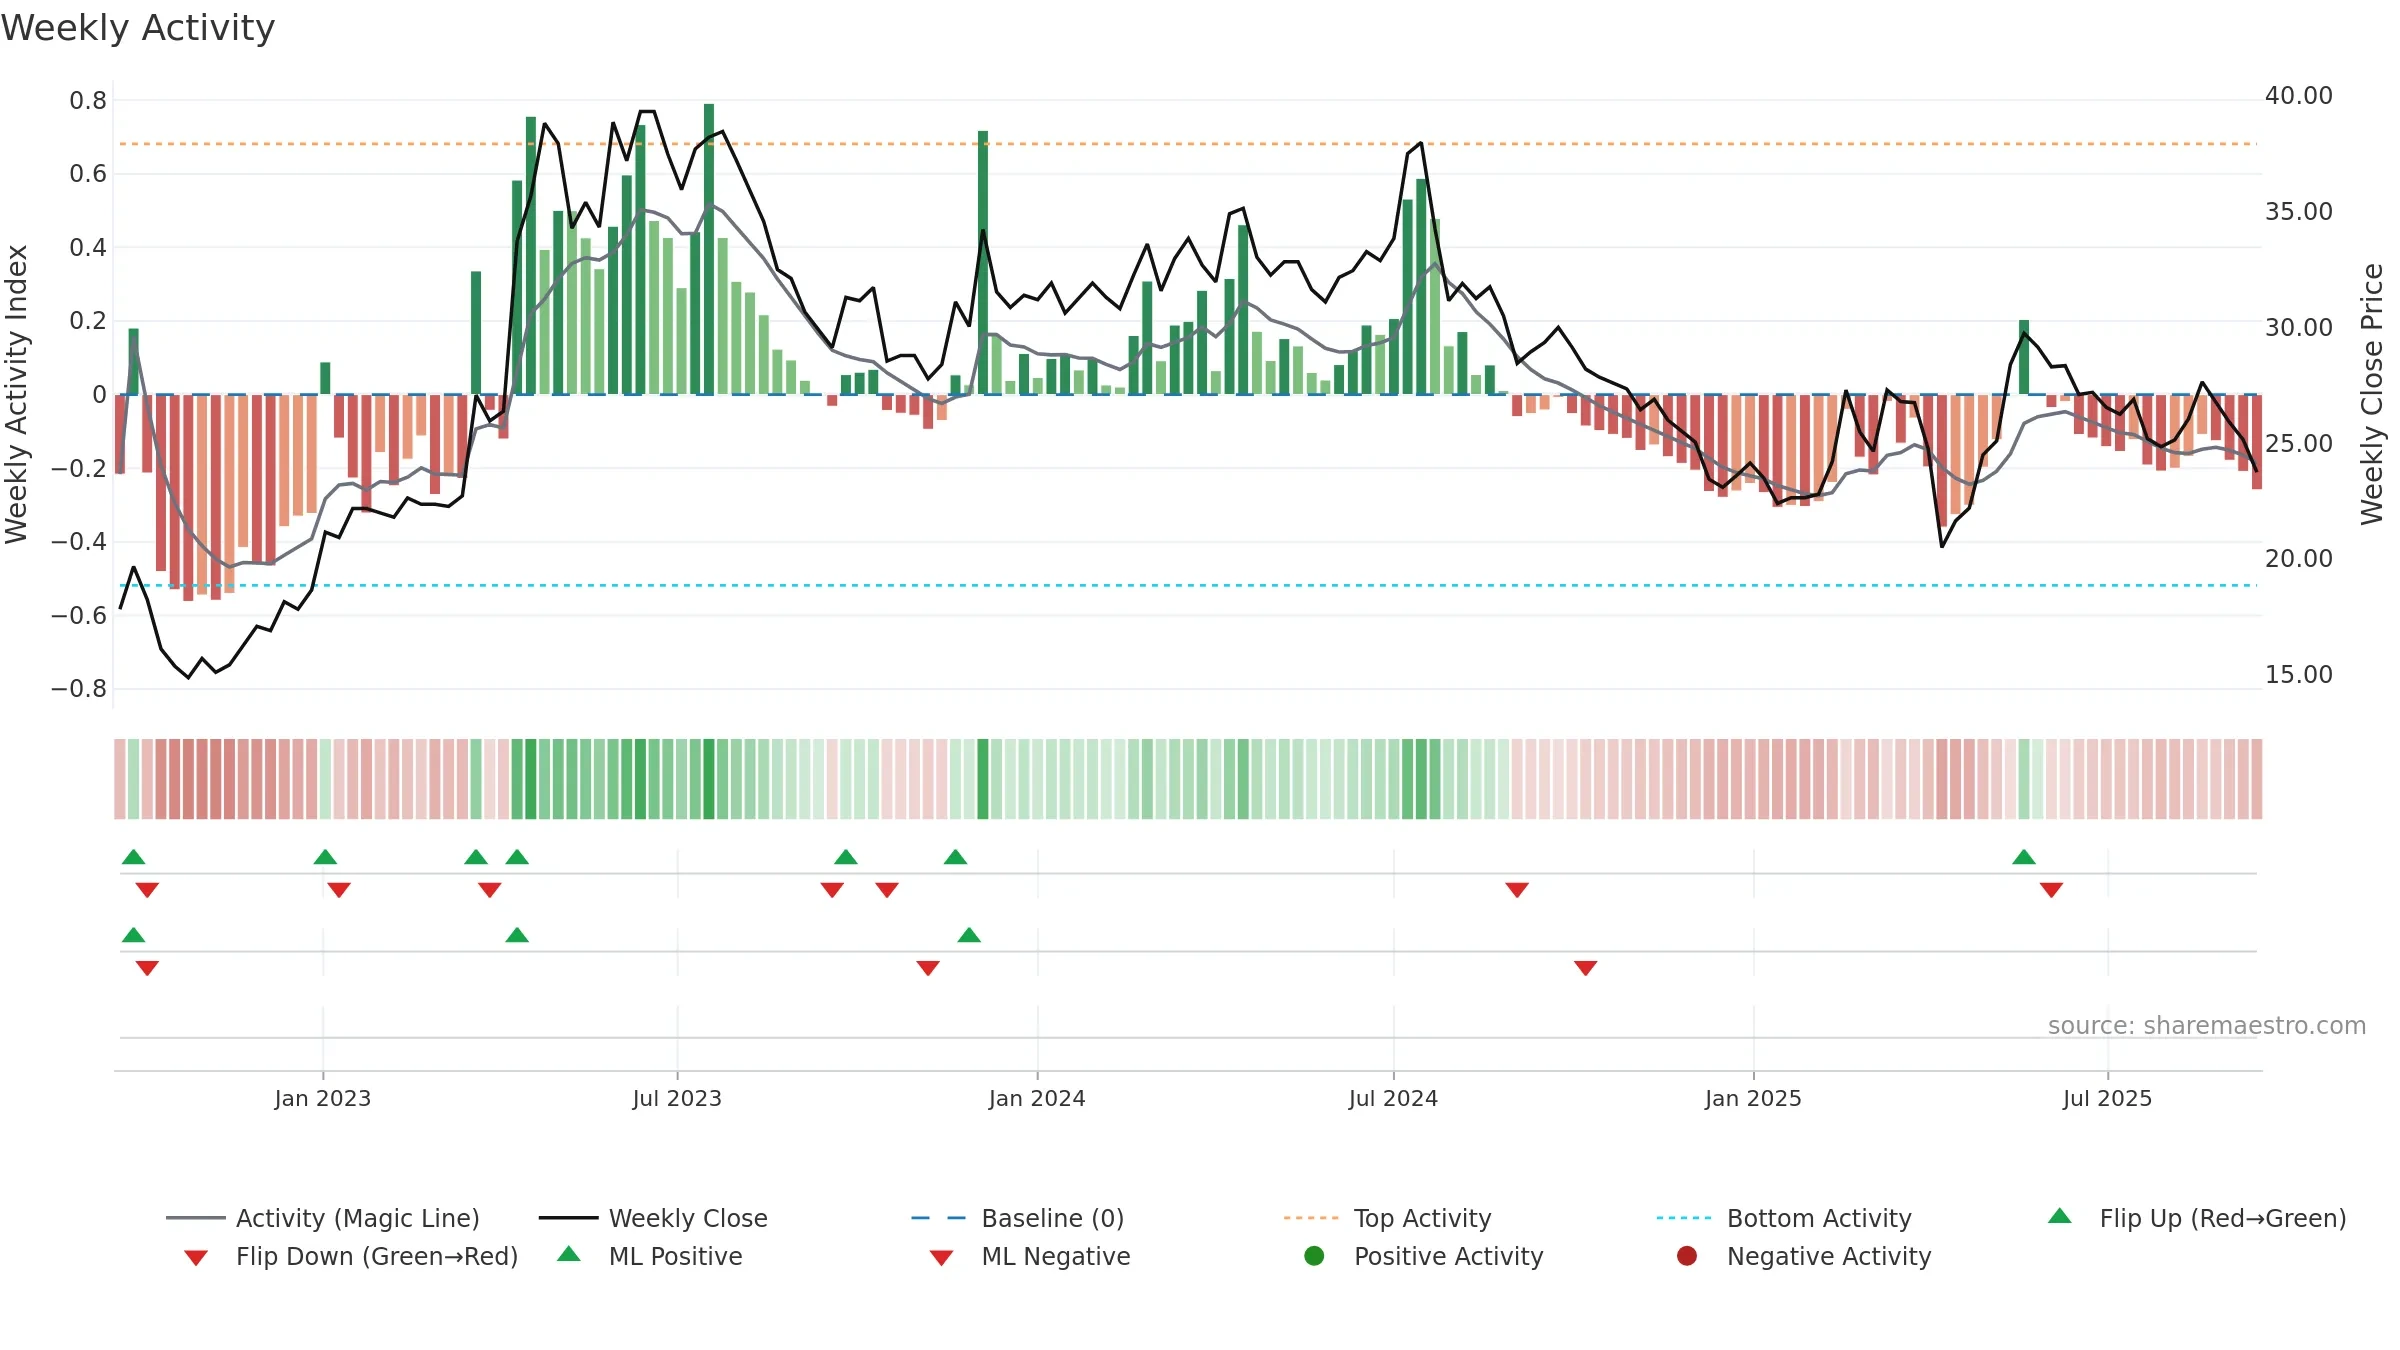The height and width of the screenshot is (1350, 2400).
Task: Click the Jan 2024 axis label
Action: (1037, 1098)
